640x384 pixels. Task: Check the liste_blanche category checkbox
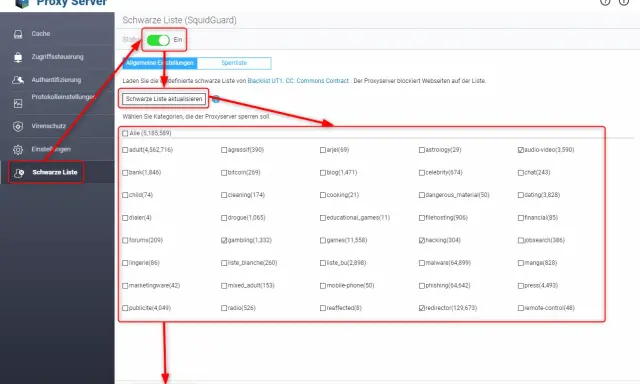click(x=224, y=263)
